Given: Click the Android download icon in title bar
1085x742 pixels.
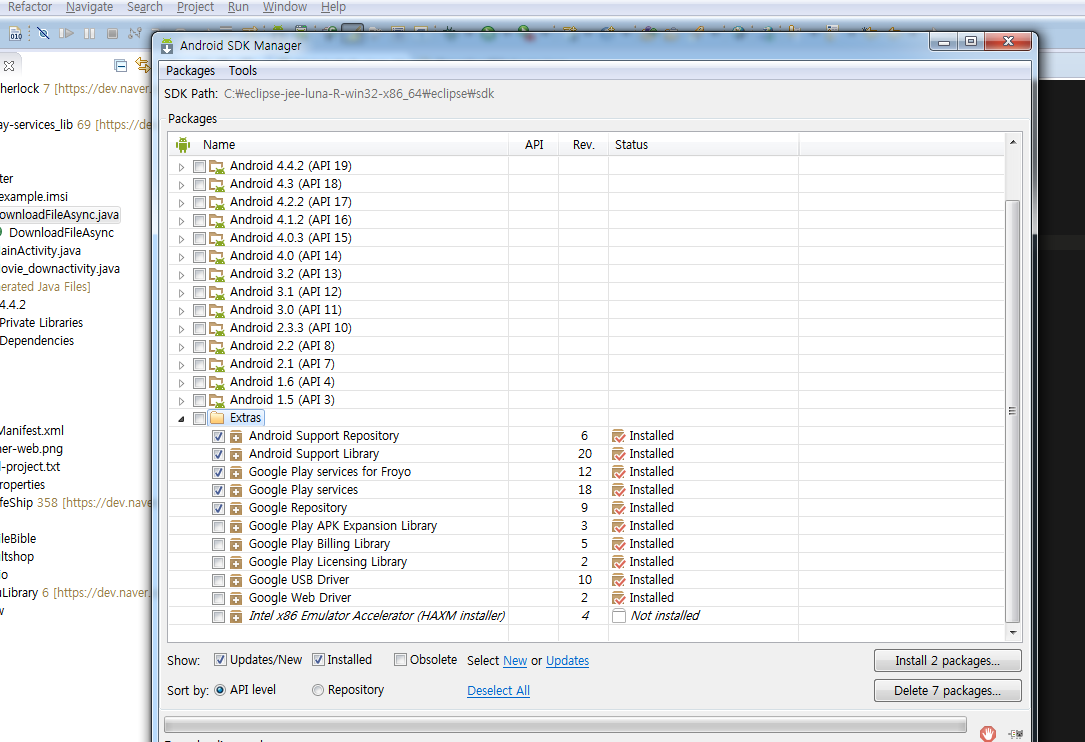Looking at the screenshot, I should (167, 46).
